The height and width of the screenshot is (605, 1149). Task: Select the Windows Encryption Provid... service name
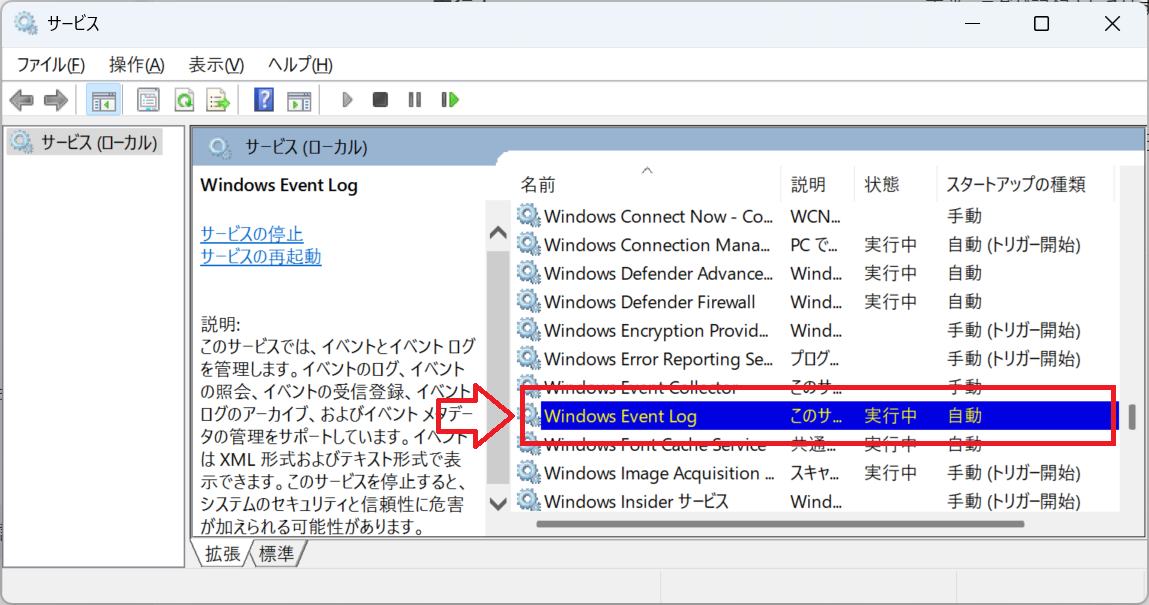(656, 330)
